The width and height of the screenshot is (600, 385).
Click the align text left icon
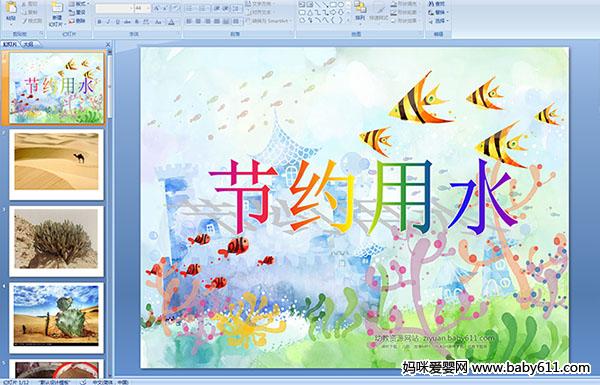point(189,21)
